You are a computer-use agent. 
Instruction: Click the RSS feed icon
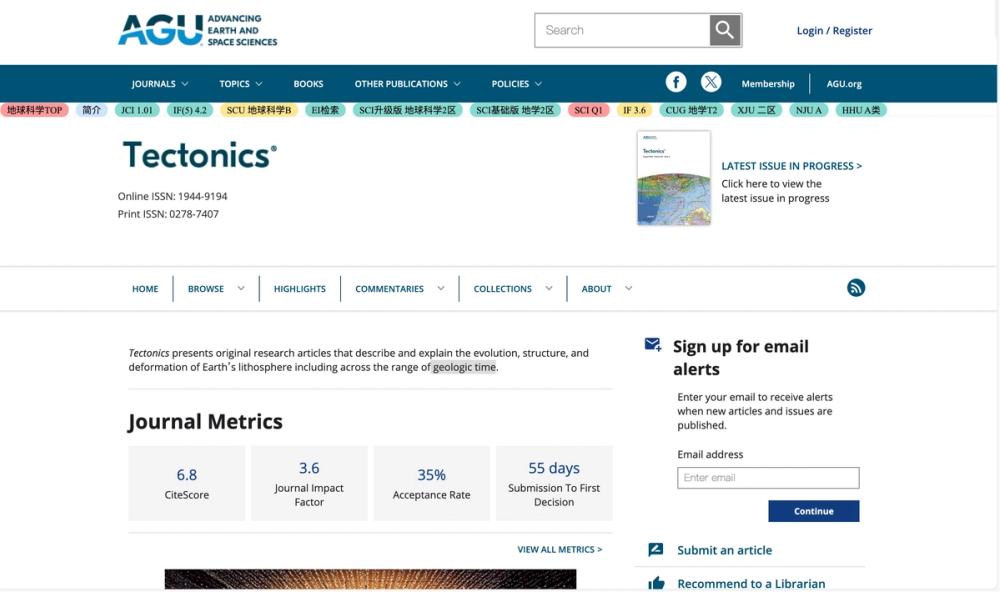(856, 288)
